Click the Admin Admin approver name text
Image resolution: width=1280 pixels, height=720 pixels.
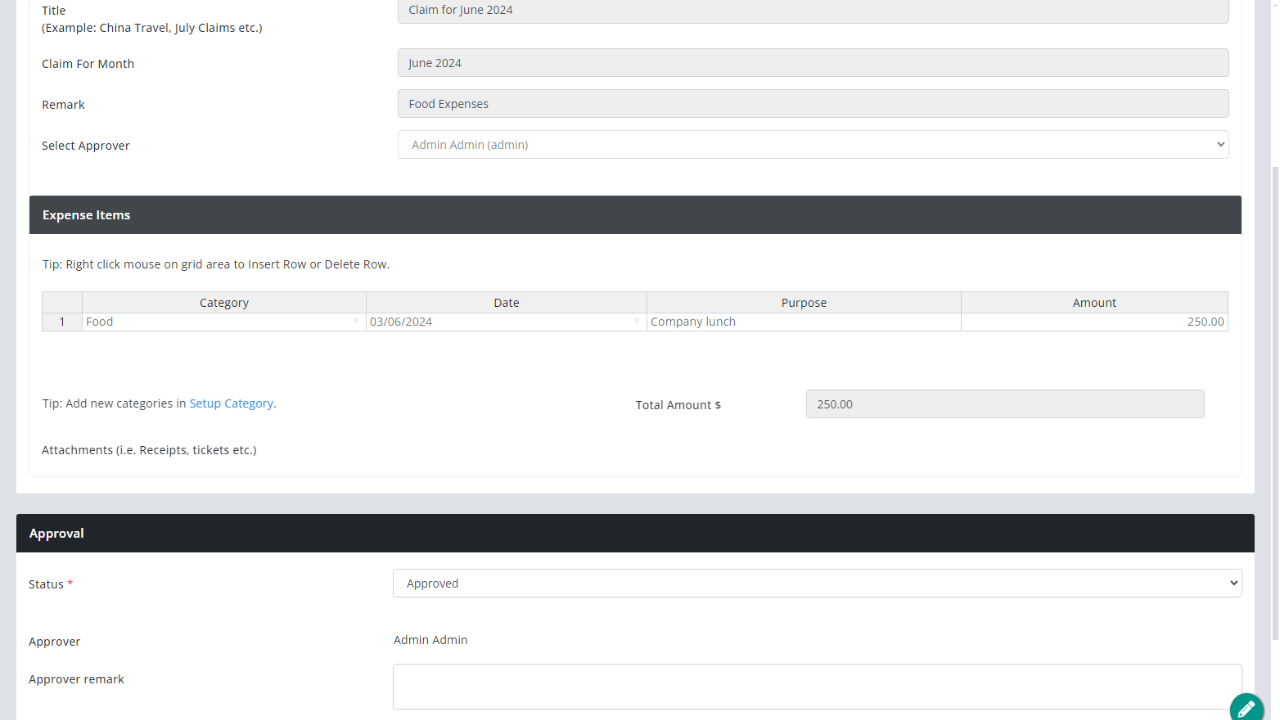click(431, 640)
